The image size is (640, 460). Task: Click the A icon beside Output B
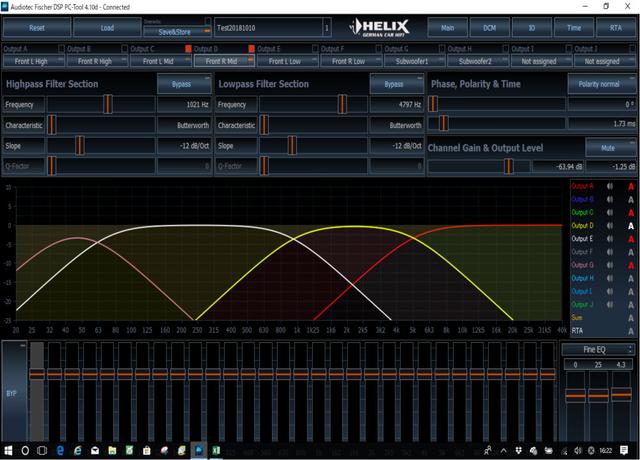tap(631, 199)
